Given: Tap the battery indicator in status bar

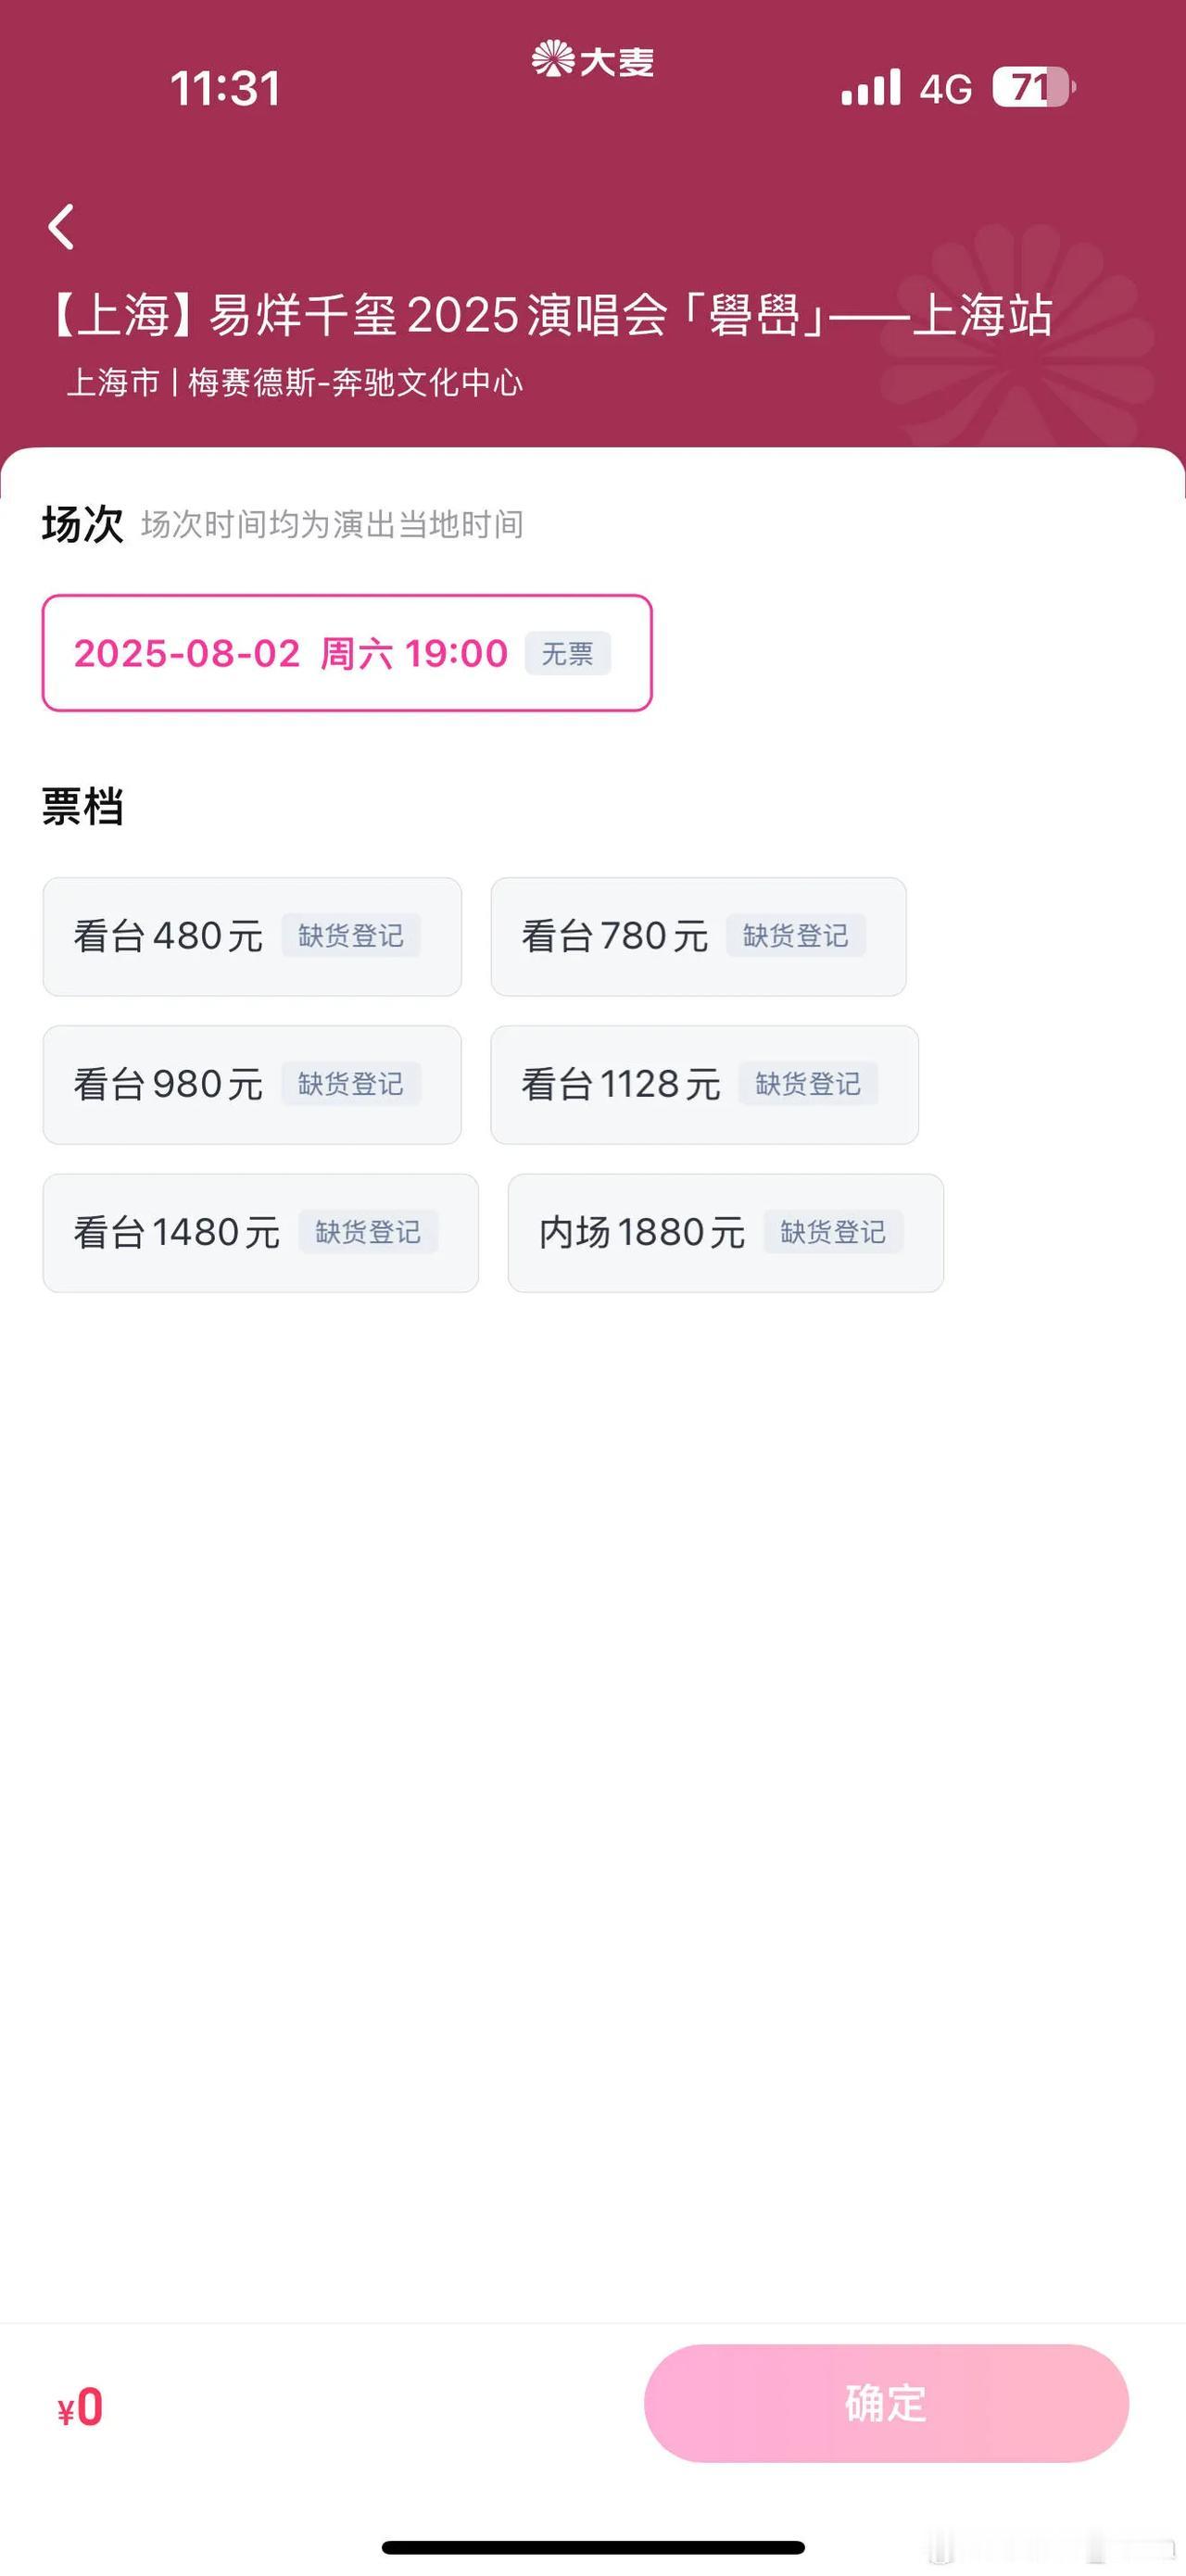Looking at the screenshot, I should click(x=1034, y=88).
